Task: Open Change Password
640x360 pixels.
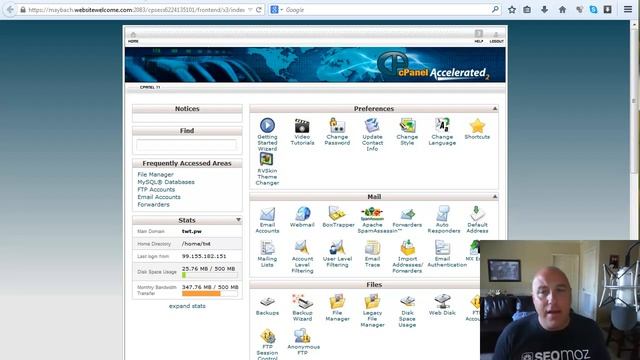Action: (x=337, y=126)
